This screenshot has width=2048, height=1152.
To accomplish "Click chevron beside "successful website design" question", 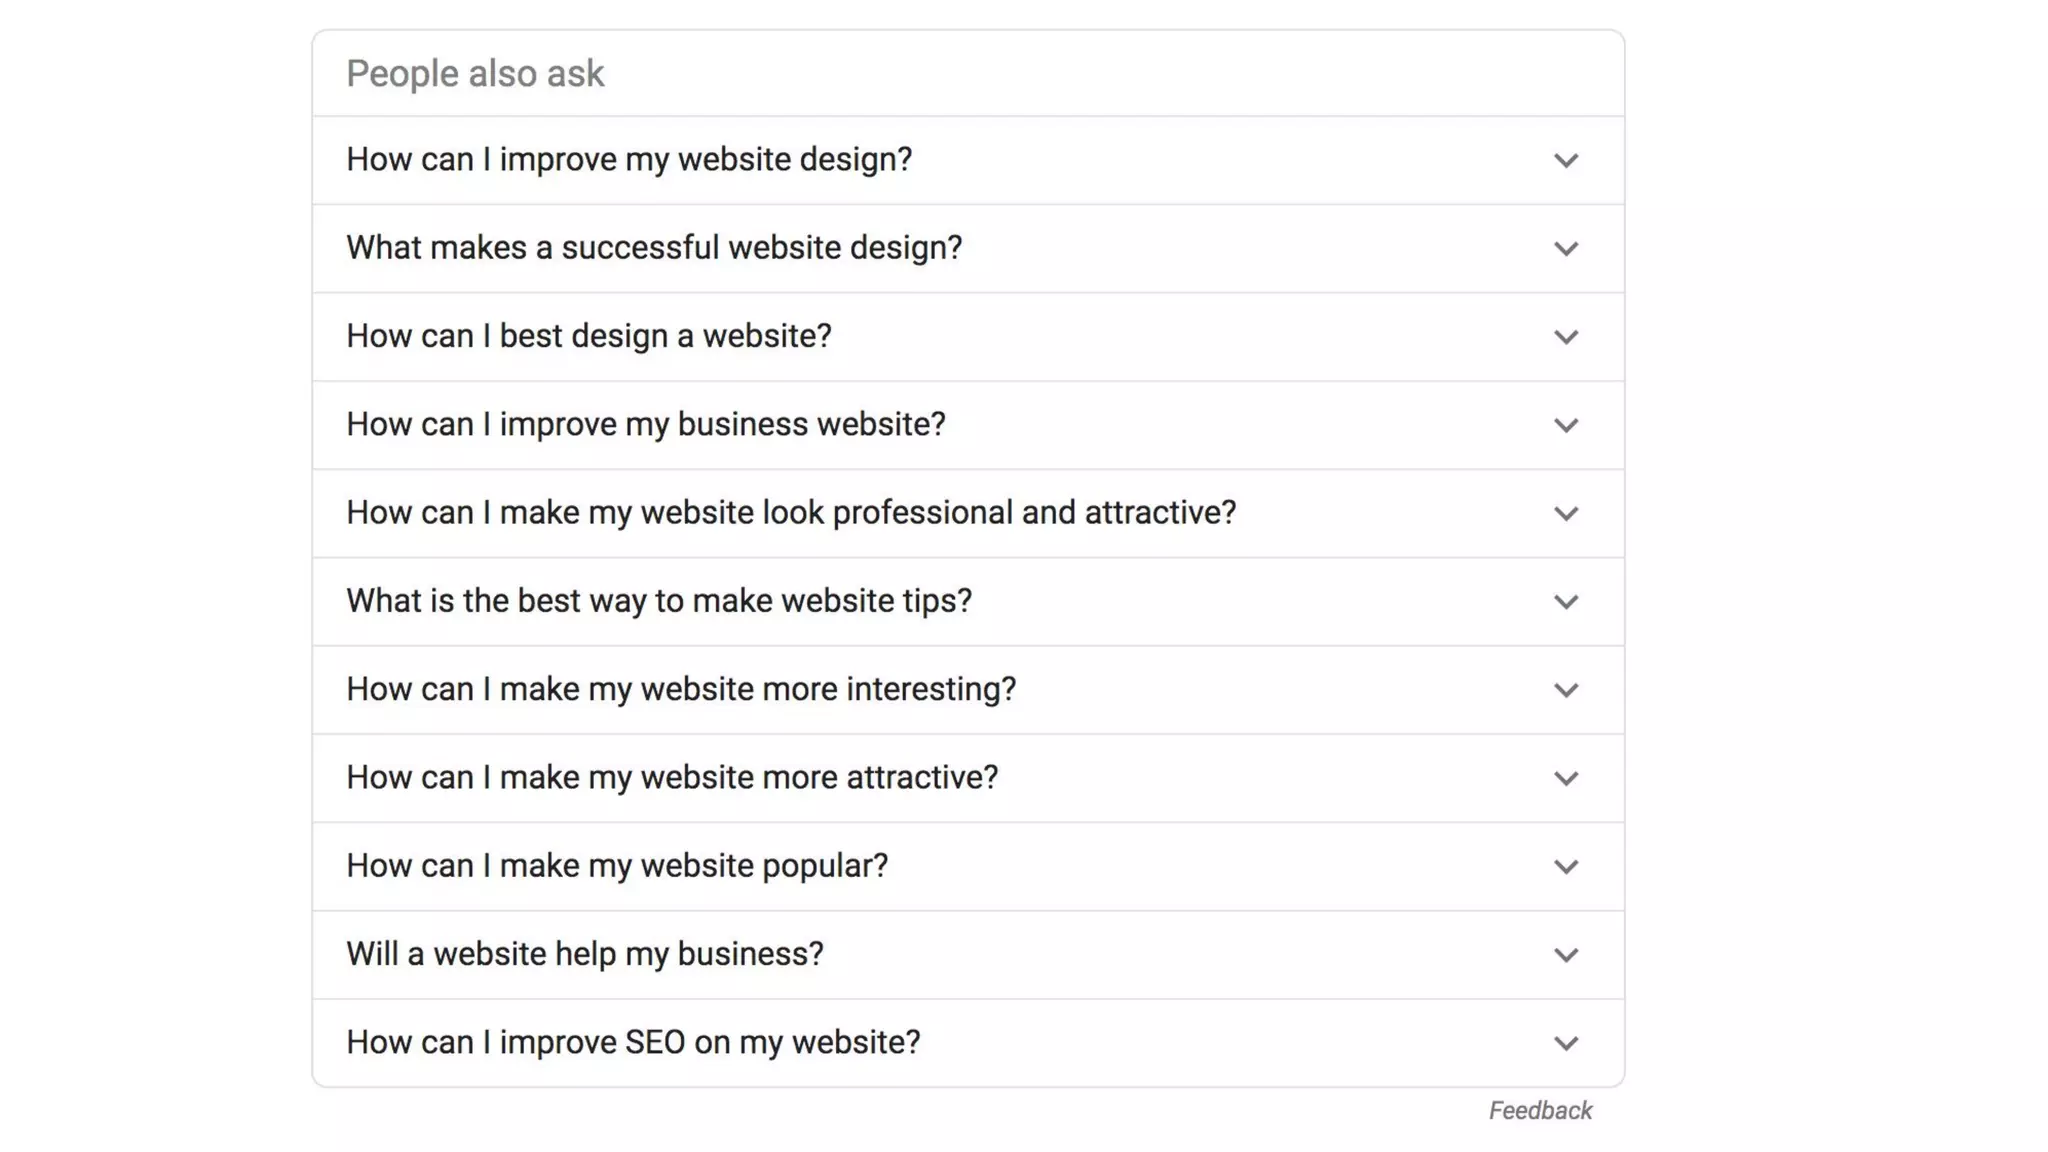I will point(1565,249).
